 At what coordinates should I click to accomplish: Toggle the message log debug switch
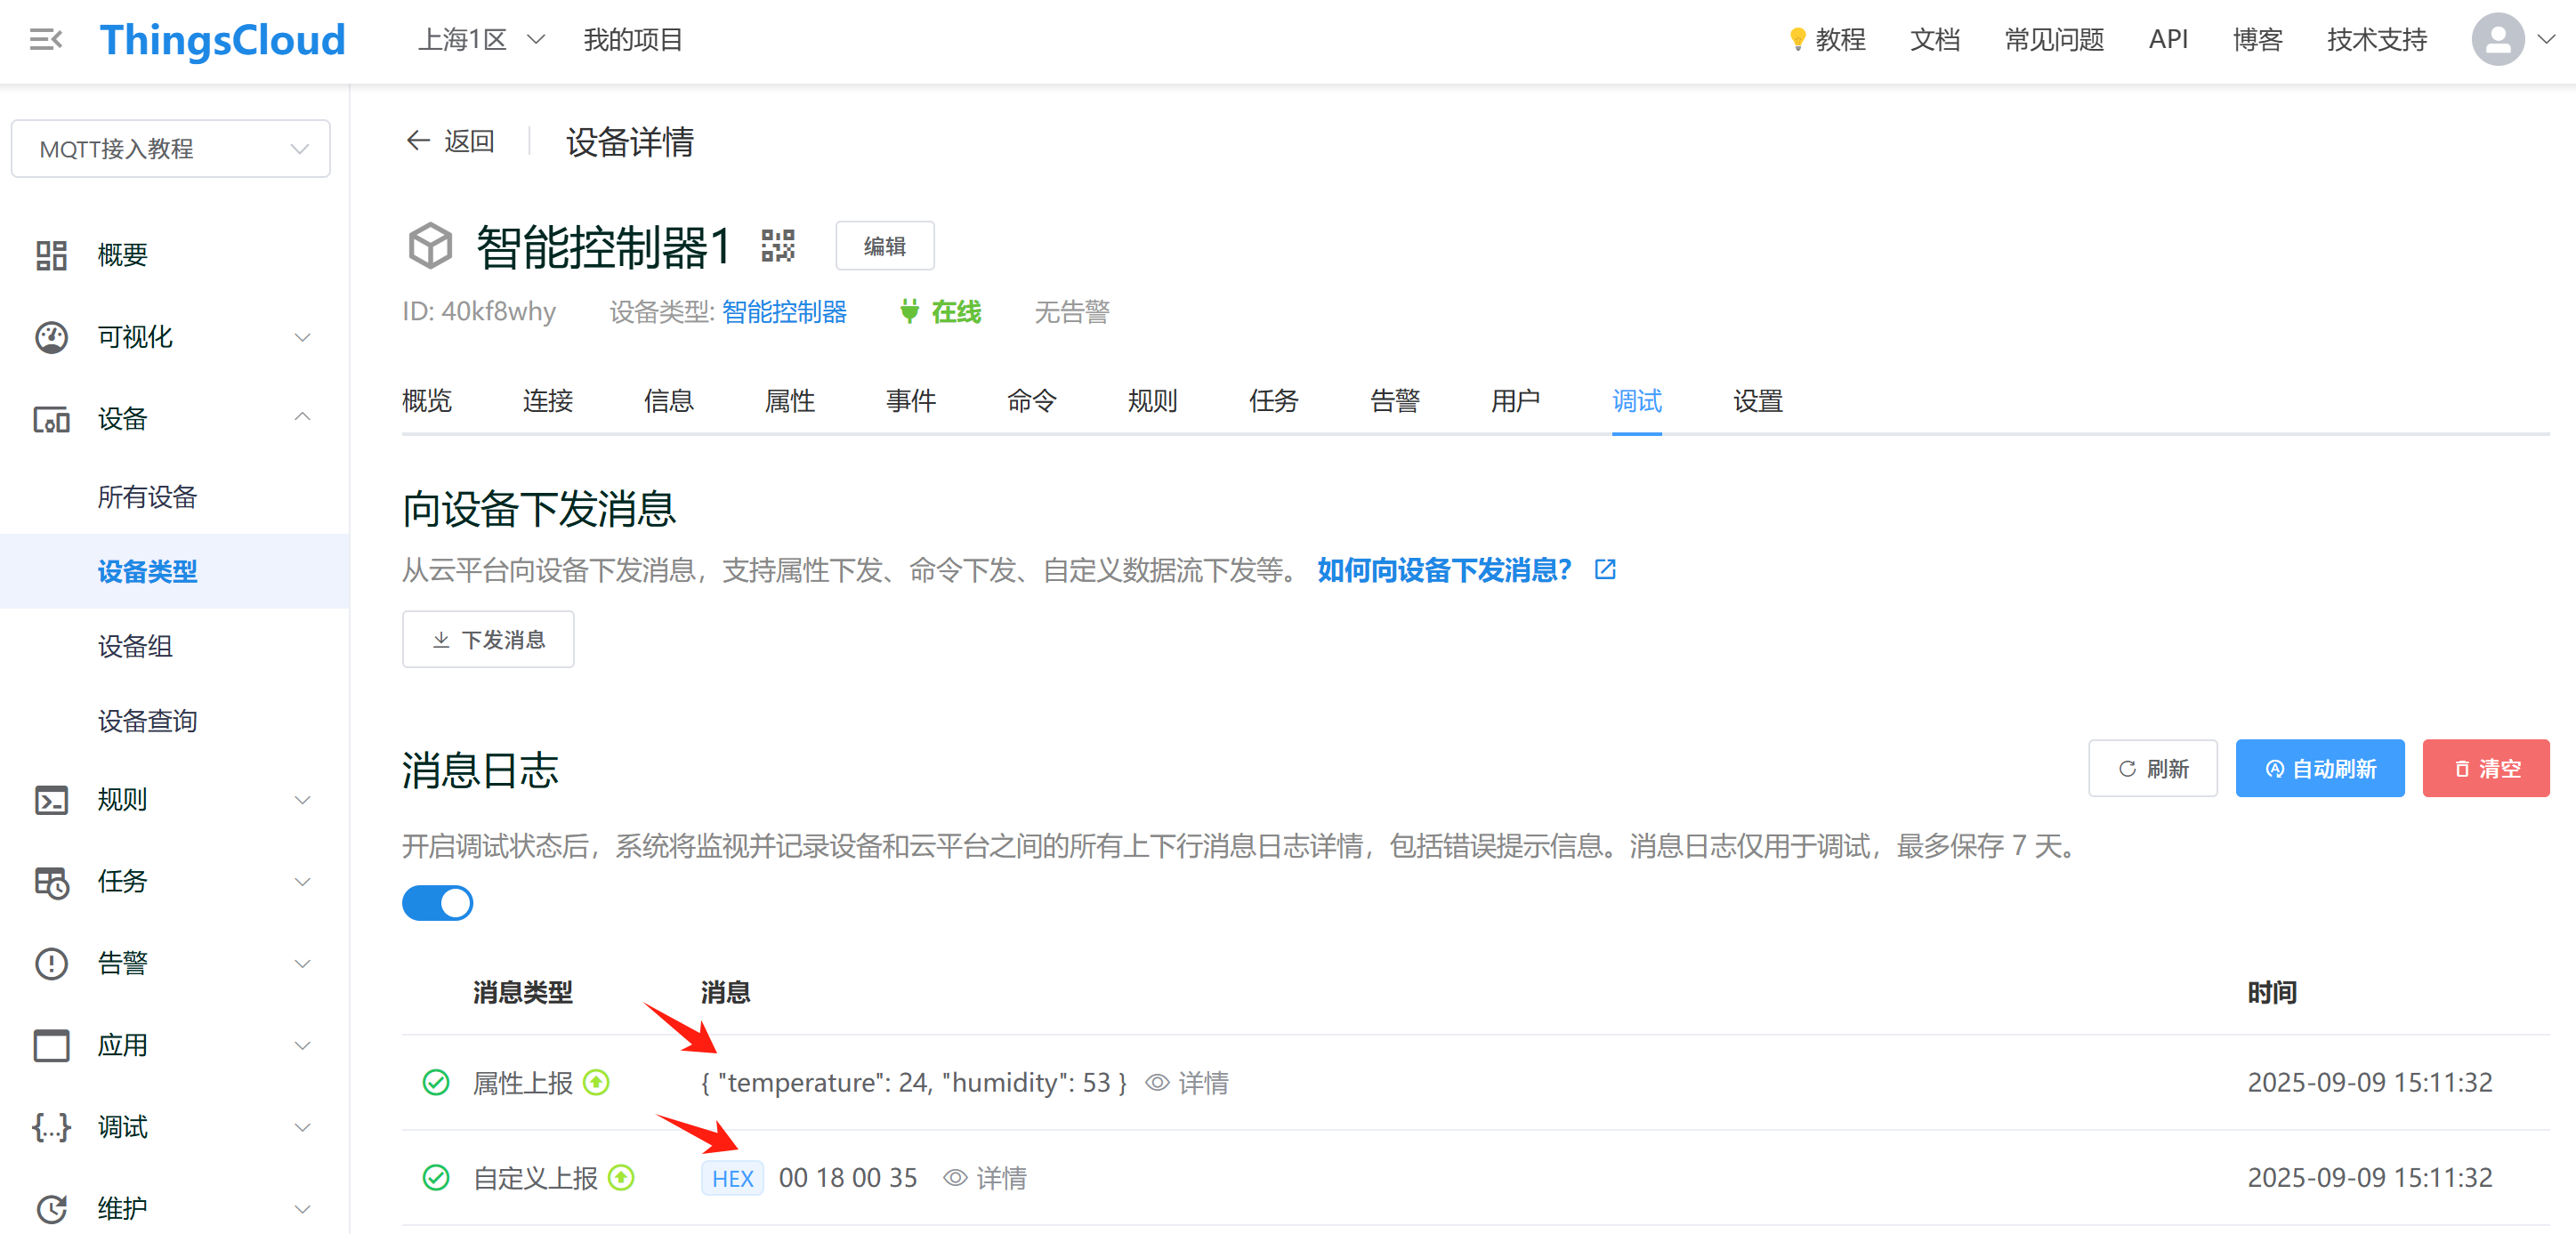[437, 903]
